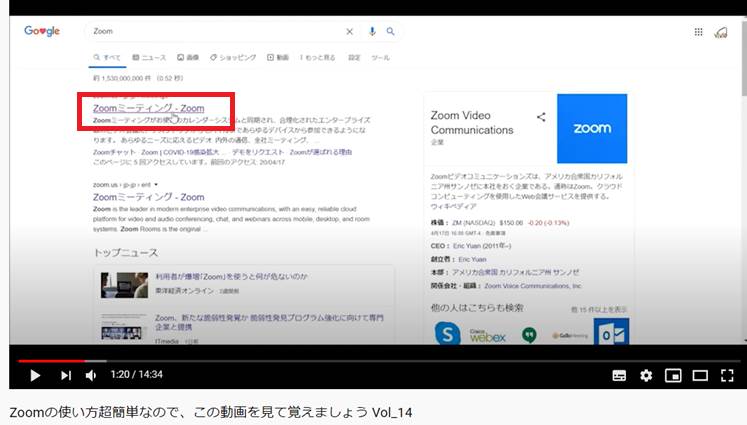The height and width of the screenshot is (425, 747).
Task: Open the ITmedia Zoom vulnerability article
Action: click(269, 322)
